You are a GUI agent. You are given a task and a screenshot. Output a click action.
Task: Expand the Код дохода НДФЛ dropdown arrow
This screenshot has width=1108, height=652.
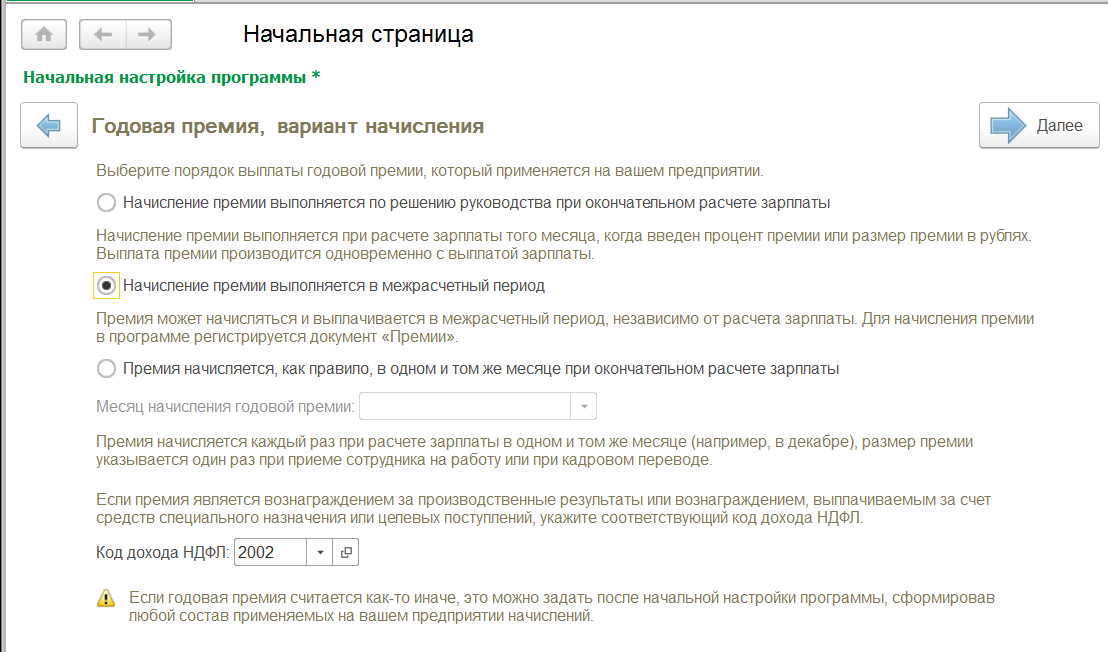pyautogui.click(x=320, y=552)
